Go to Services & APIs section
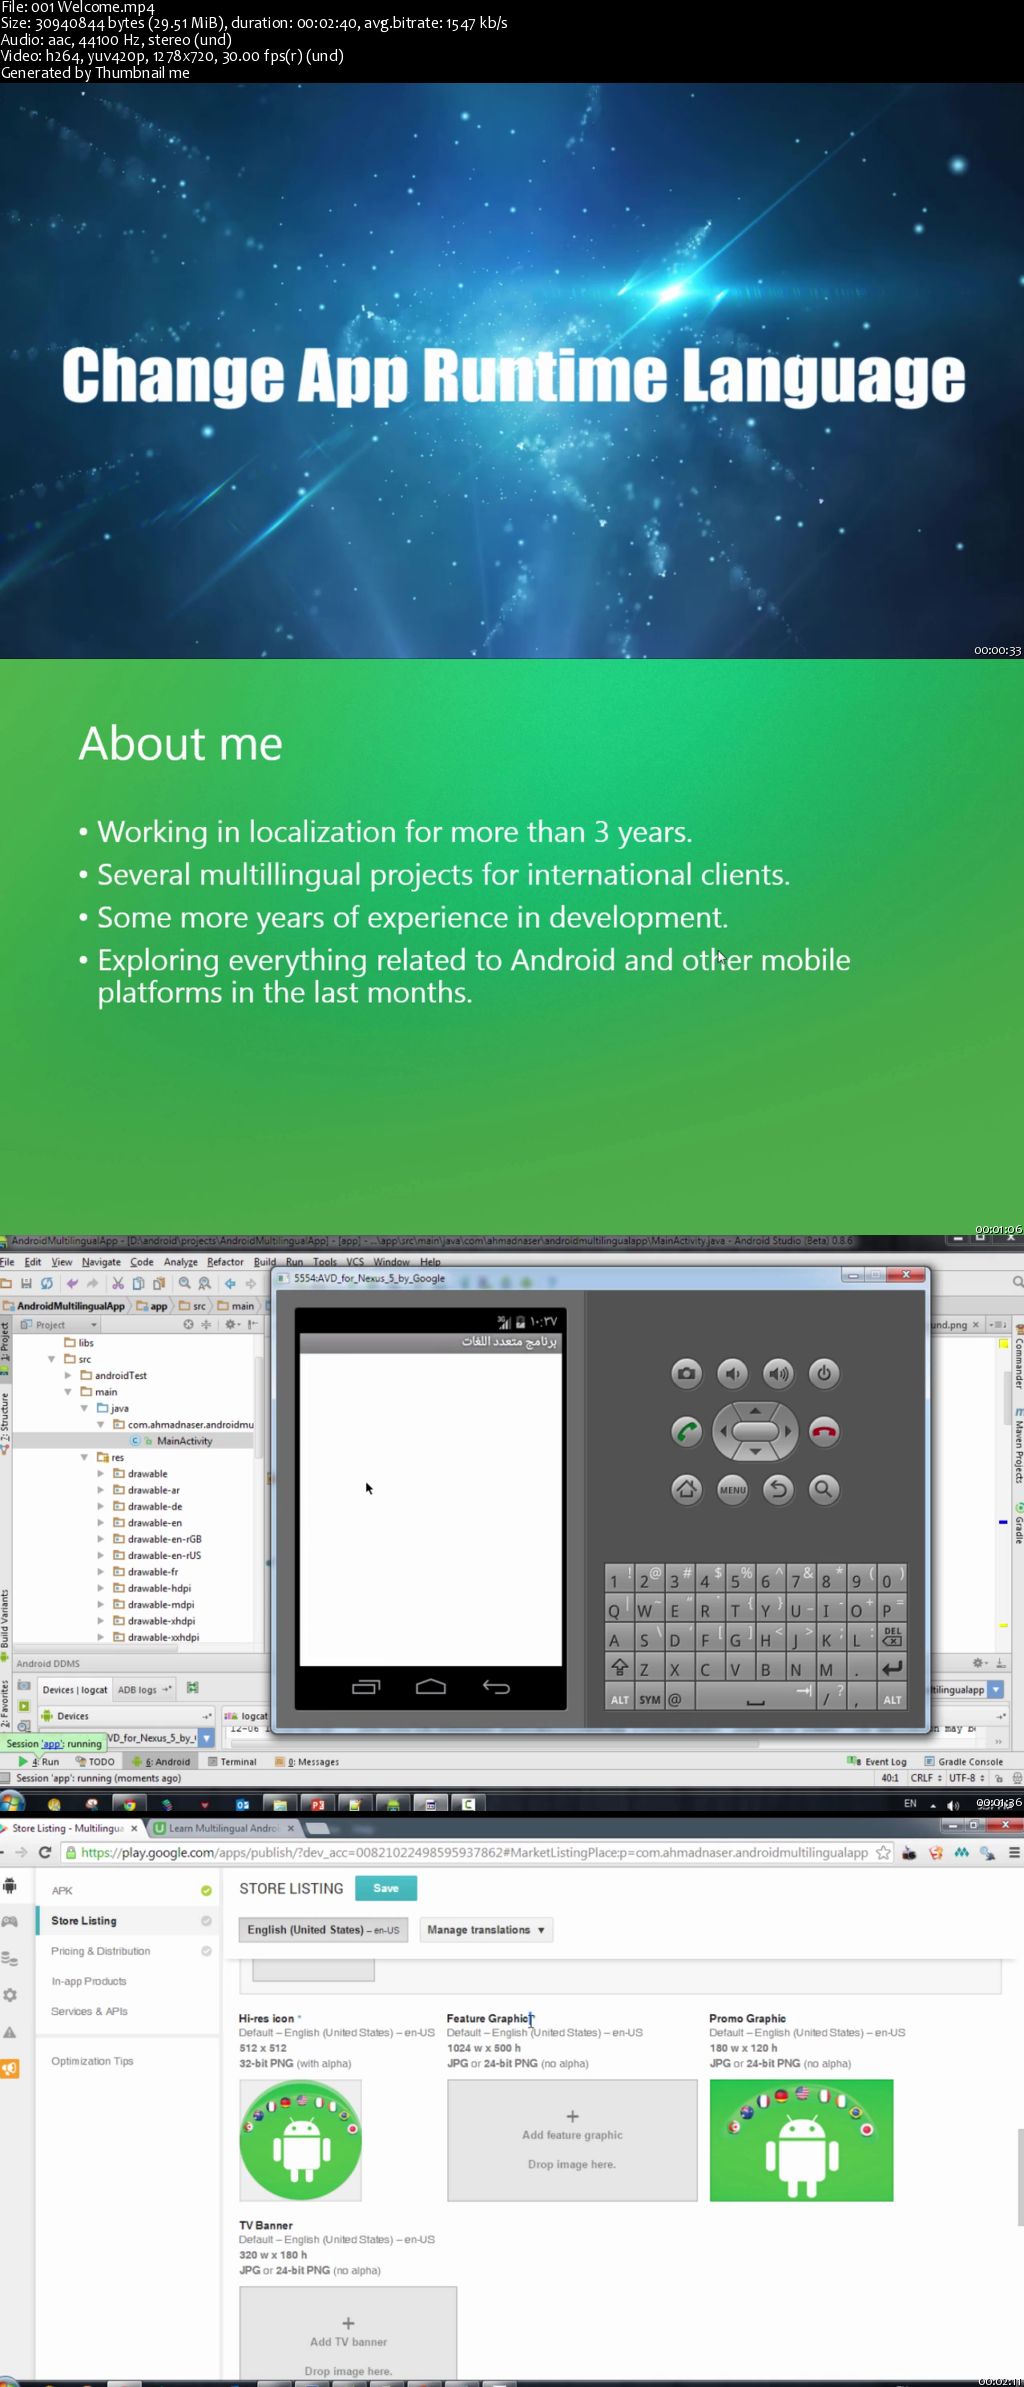Screen dimensions: 1024x2387 tap(89, 2011)
